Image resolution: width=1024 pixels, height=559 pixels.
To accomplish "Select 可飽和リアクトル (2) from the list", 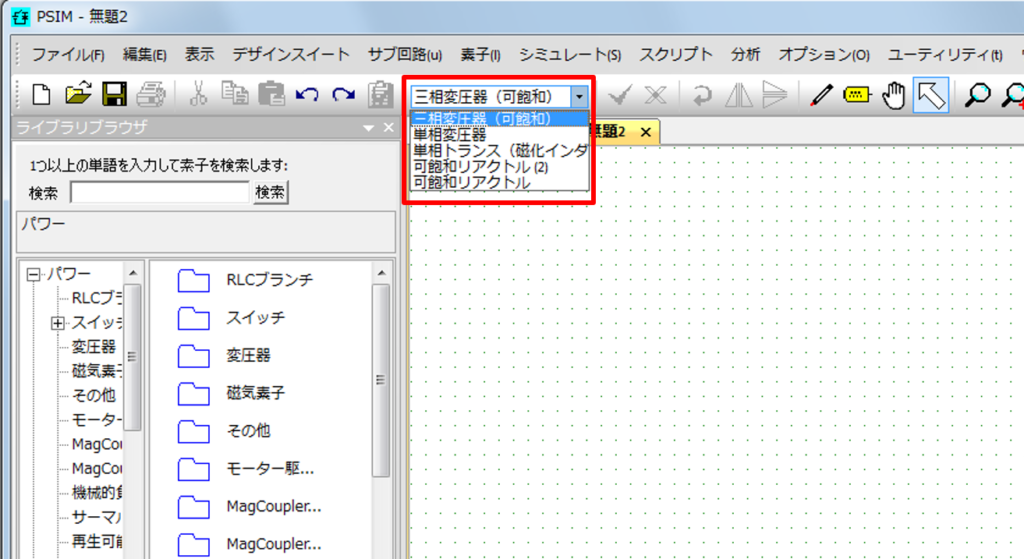I will [500, 167].
